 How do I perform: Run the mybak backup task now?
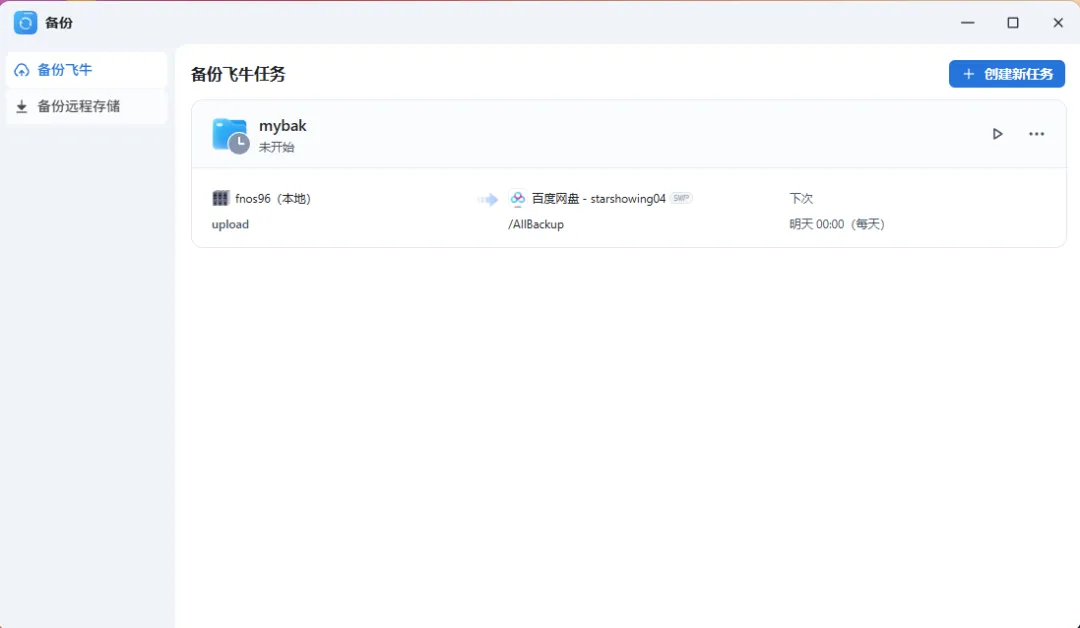coord(997,134)
